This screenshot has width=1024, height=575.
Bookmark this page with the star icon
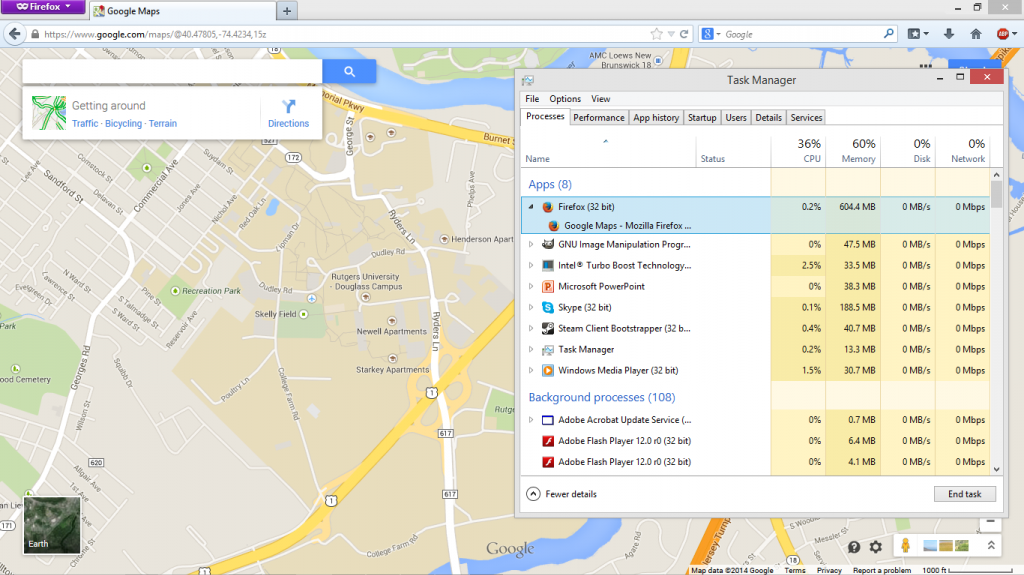coord(656,34)
